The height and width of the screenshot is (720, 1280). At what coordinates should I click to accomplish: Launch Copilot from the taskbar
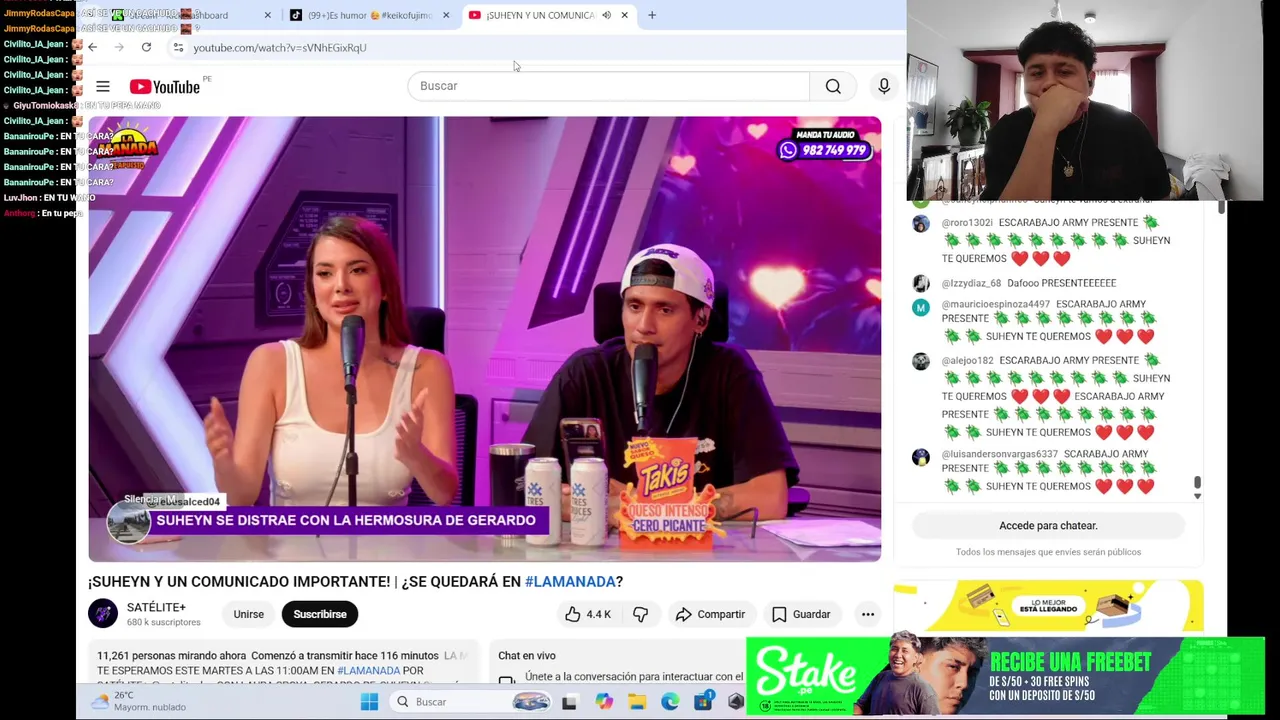tap(604, 702)
